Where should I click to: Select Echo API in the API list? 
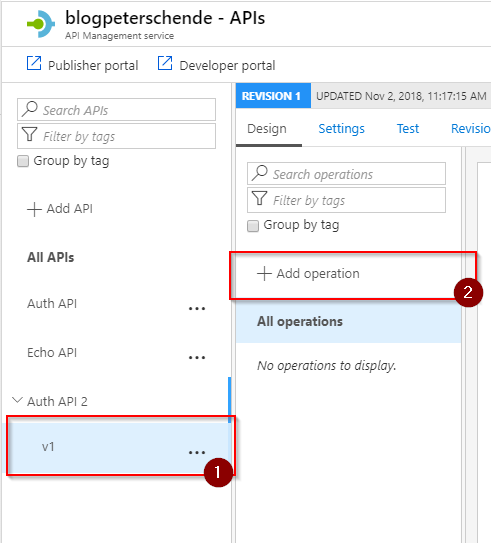point(52,353)
